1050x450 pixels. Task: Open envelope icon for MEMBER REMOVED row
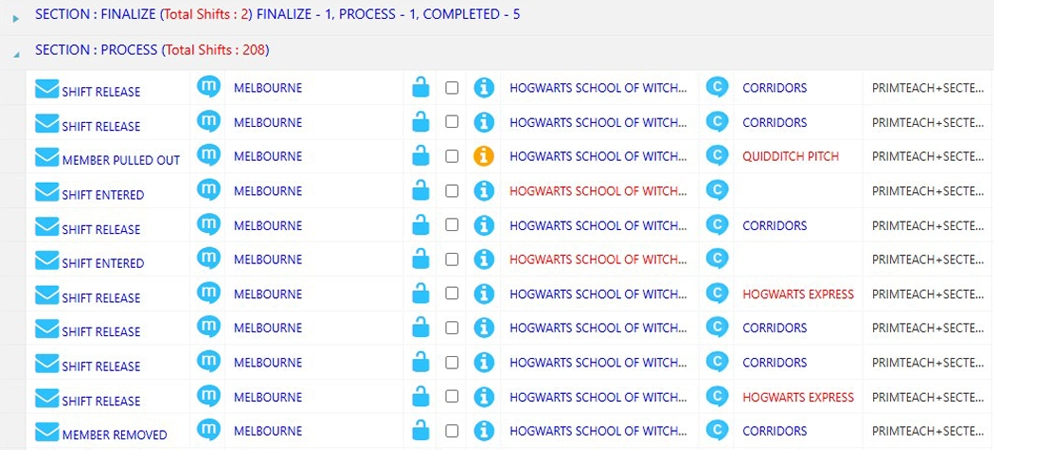[x=47, y=432]
